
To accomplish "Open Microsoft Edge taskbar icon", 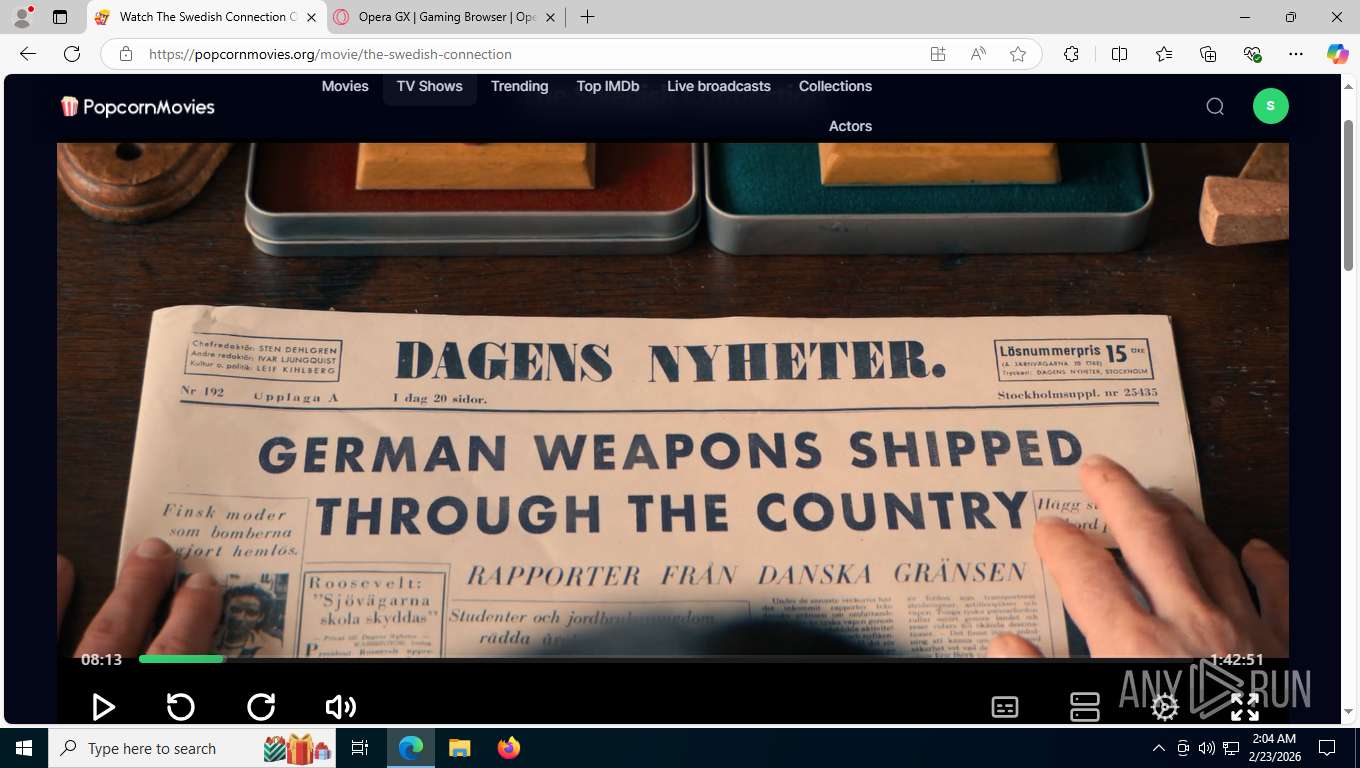I will 411,748.
